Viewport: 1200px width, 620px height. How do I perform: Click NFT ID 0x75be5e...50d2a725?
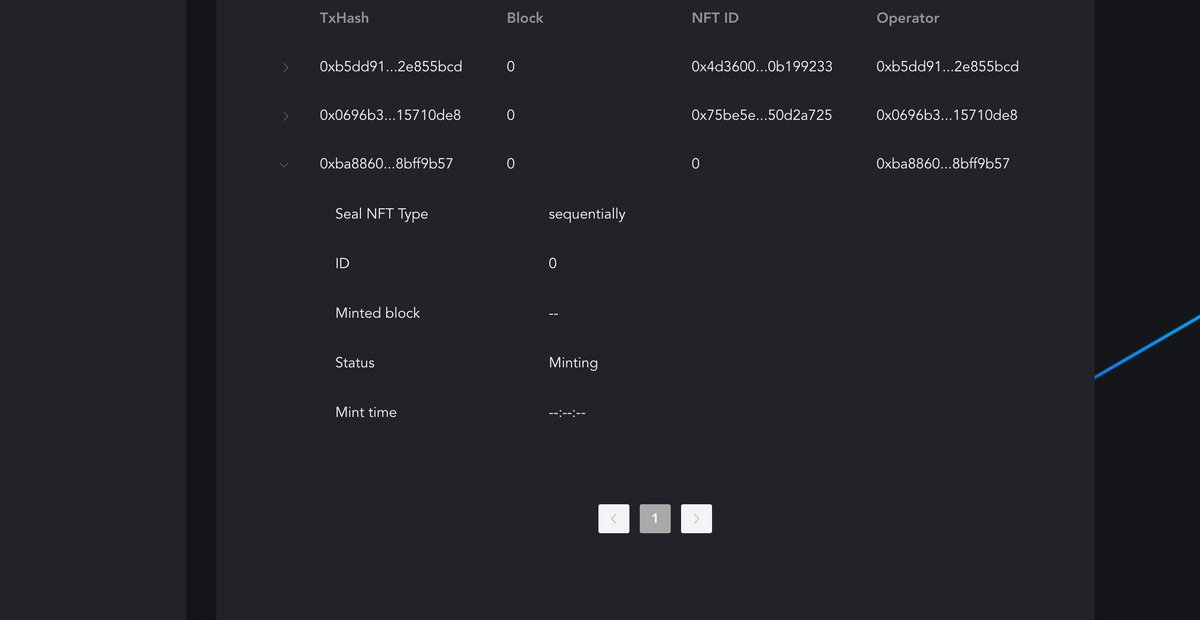tap(762, 115)
